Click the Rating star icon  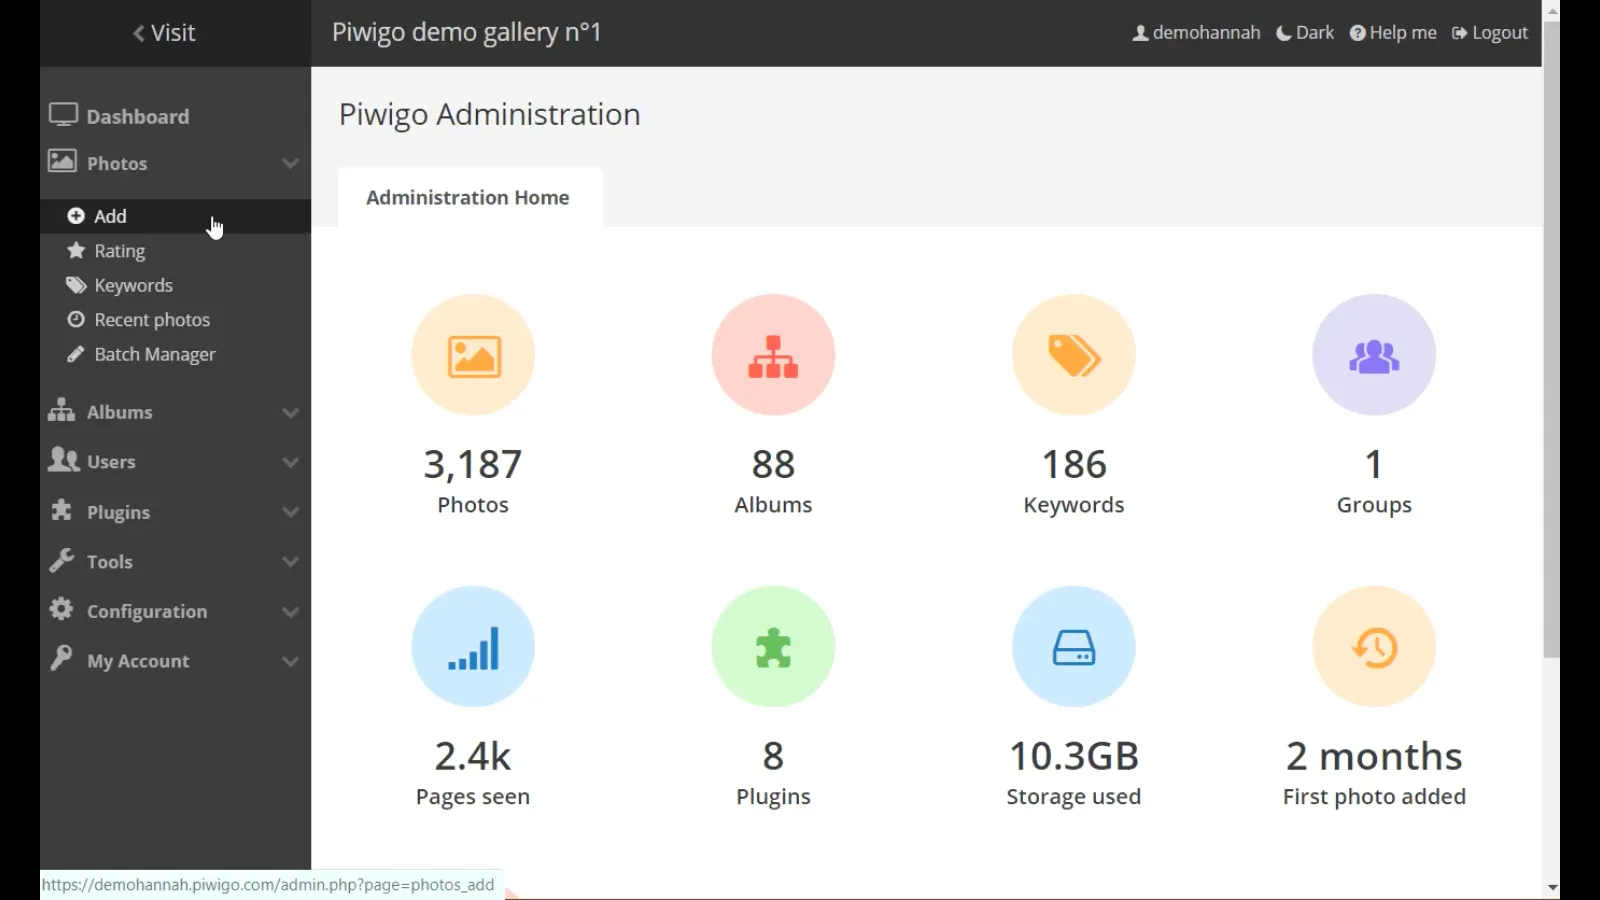75,250
